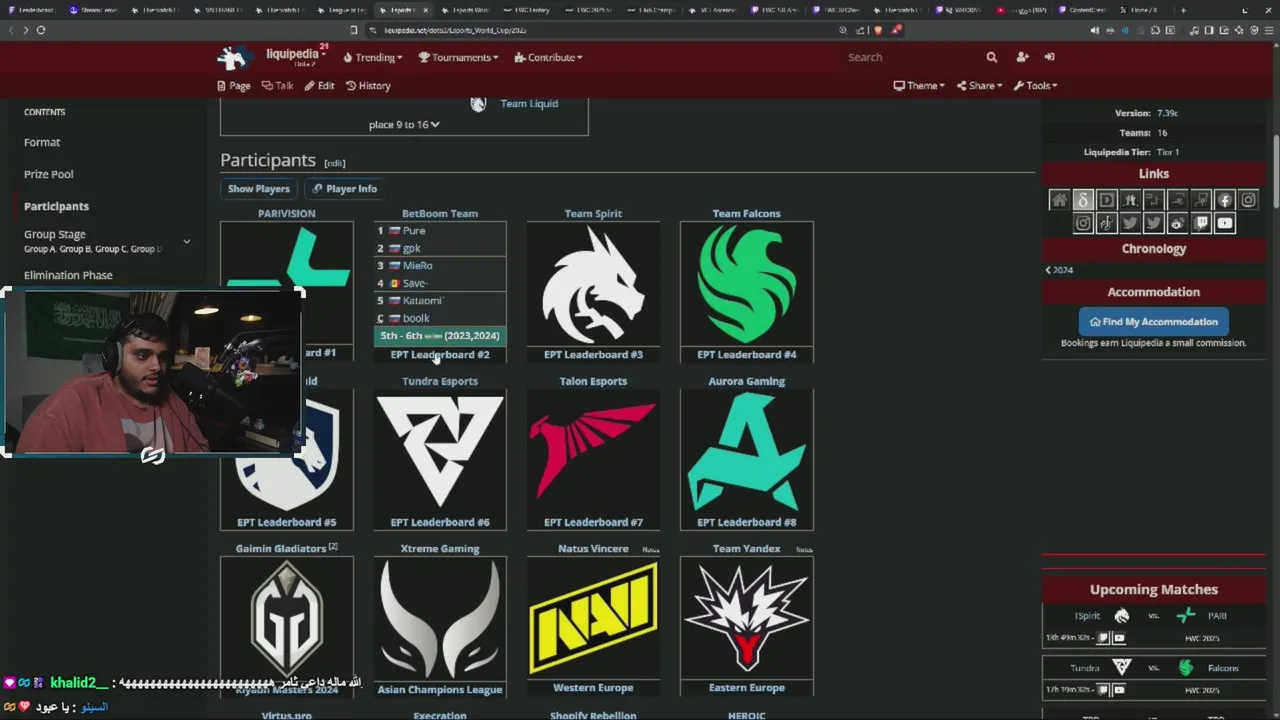Toggle the Player Info button
Image resolution: width=1280 pixels, height=720 pixels.
344,188
